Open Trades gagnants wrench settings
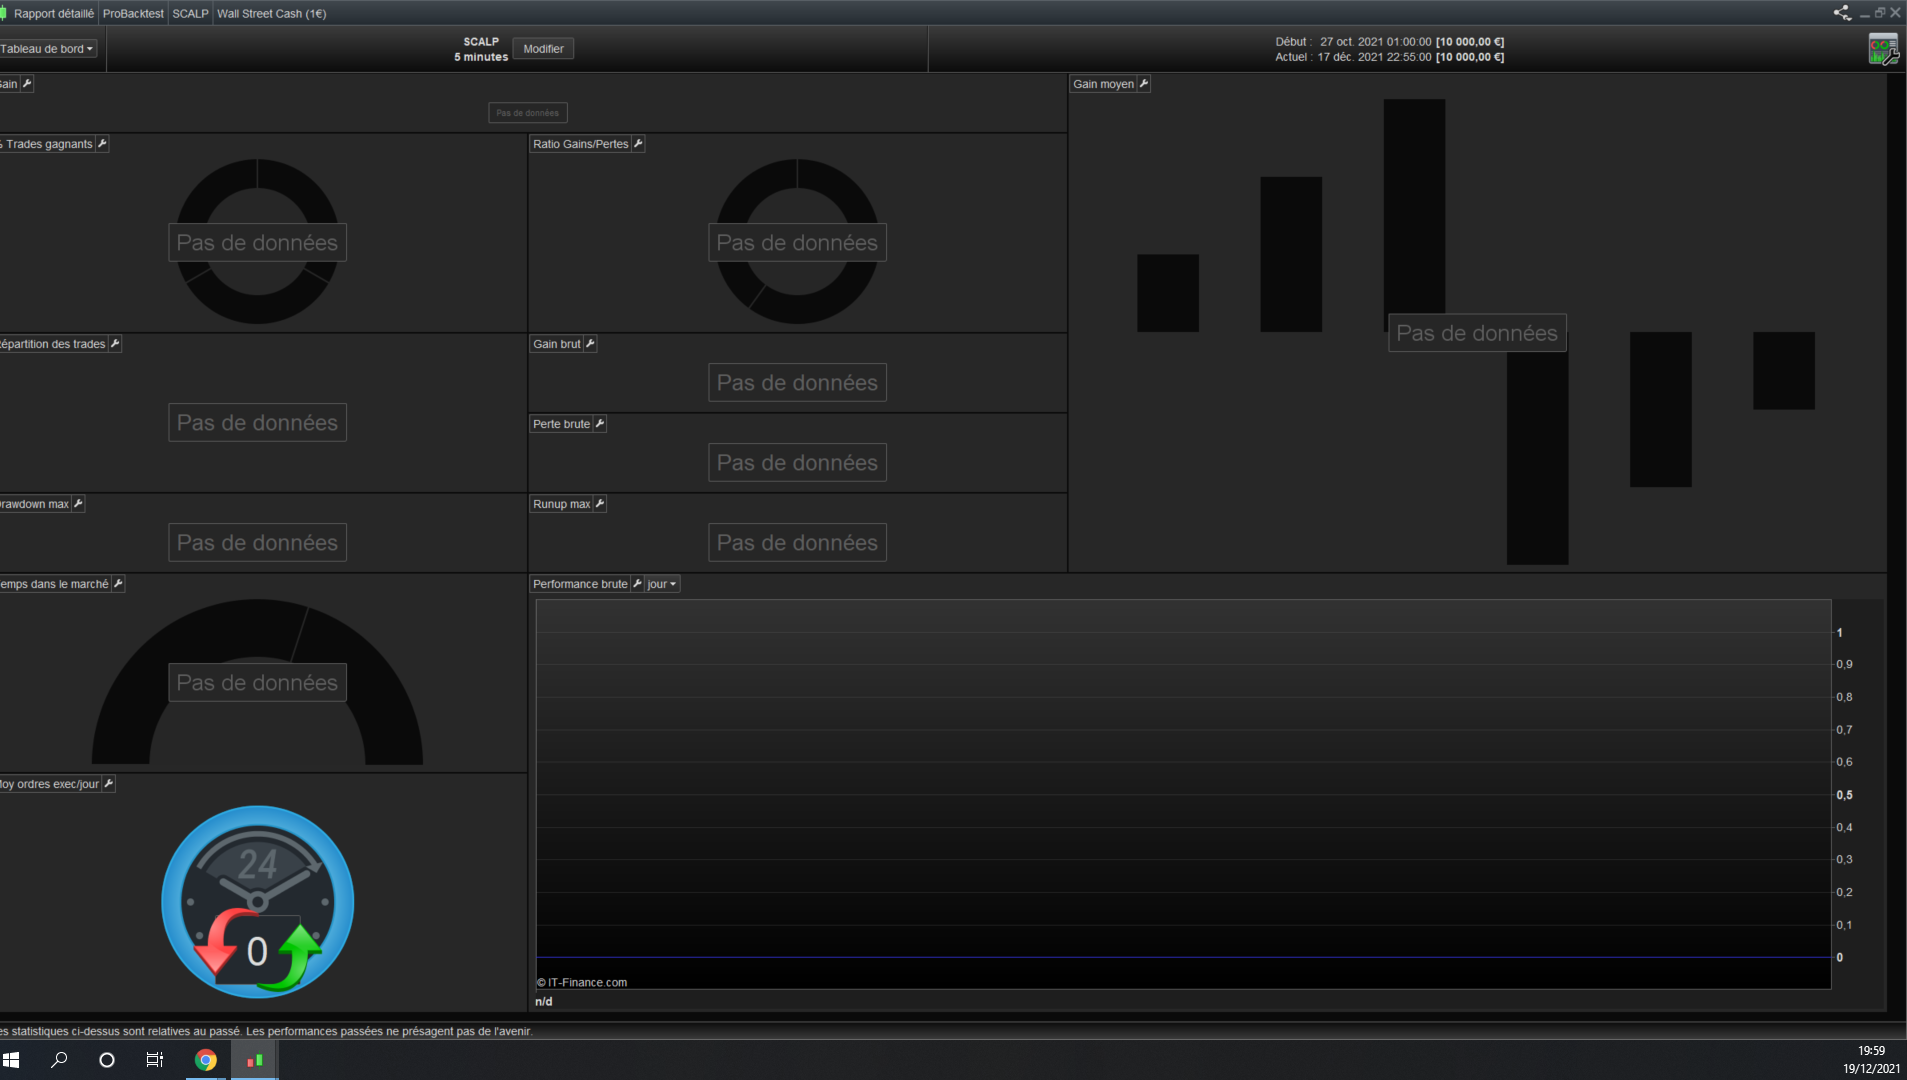 (x=102, y=144)
